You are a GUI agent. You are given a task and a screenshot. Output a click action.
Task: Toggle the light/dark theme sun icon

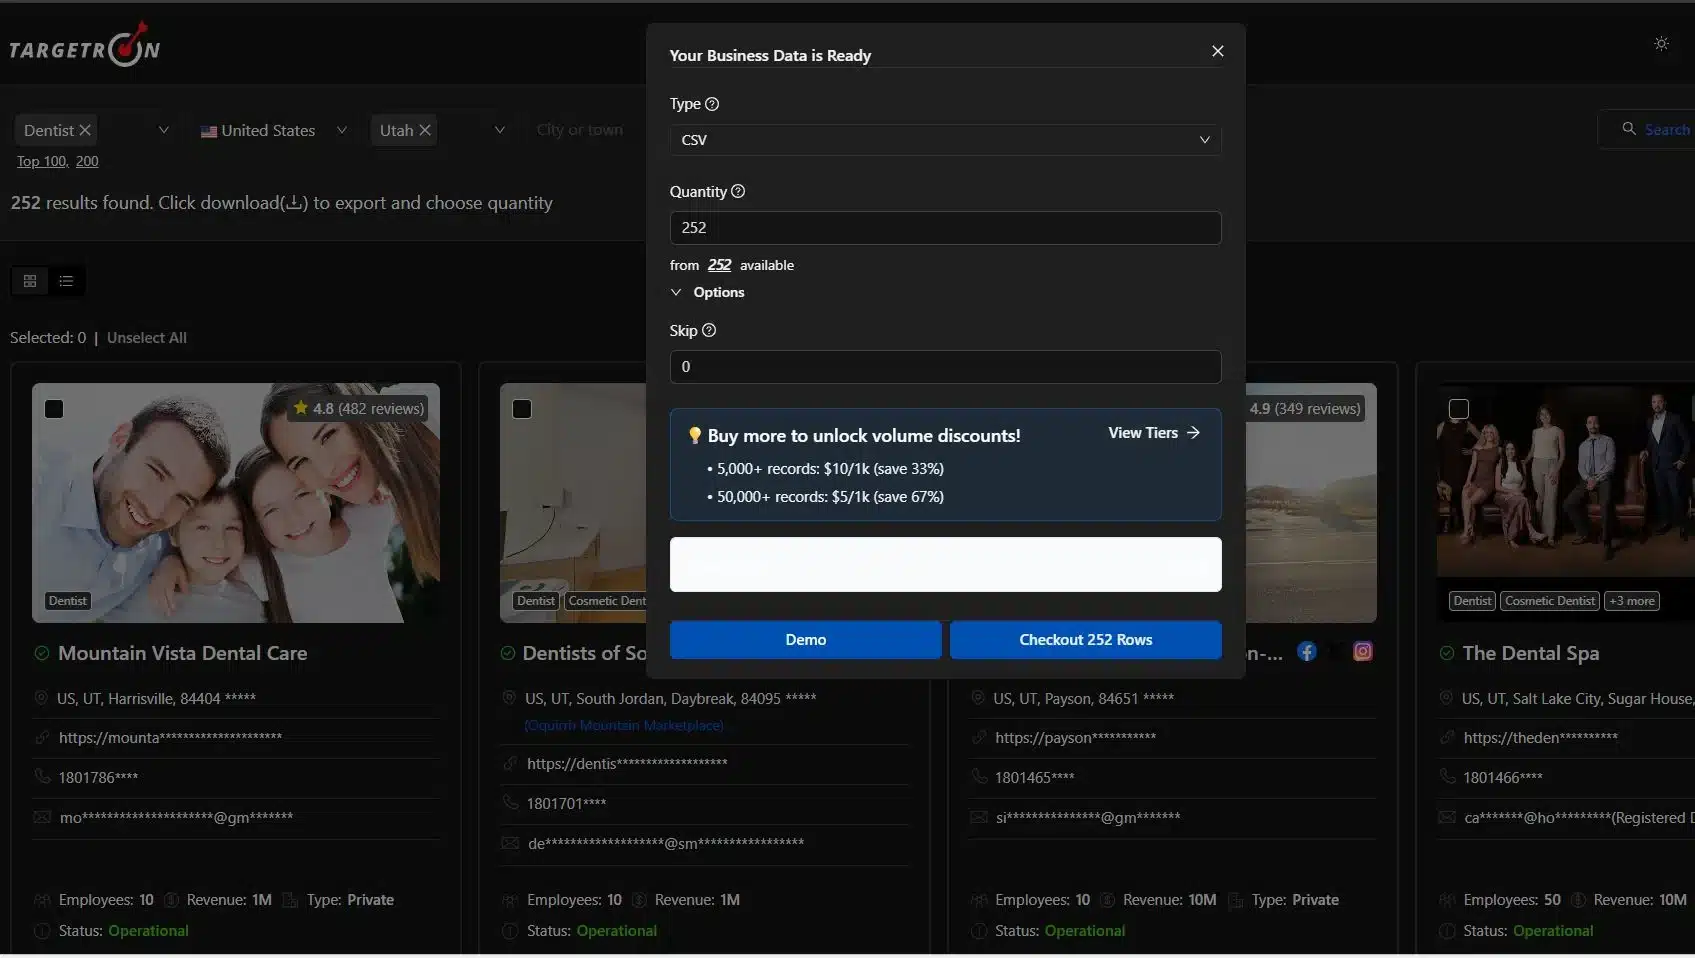pos(1661,44)
